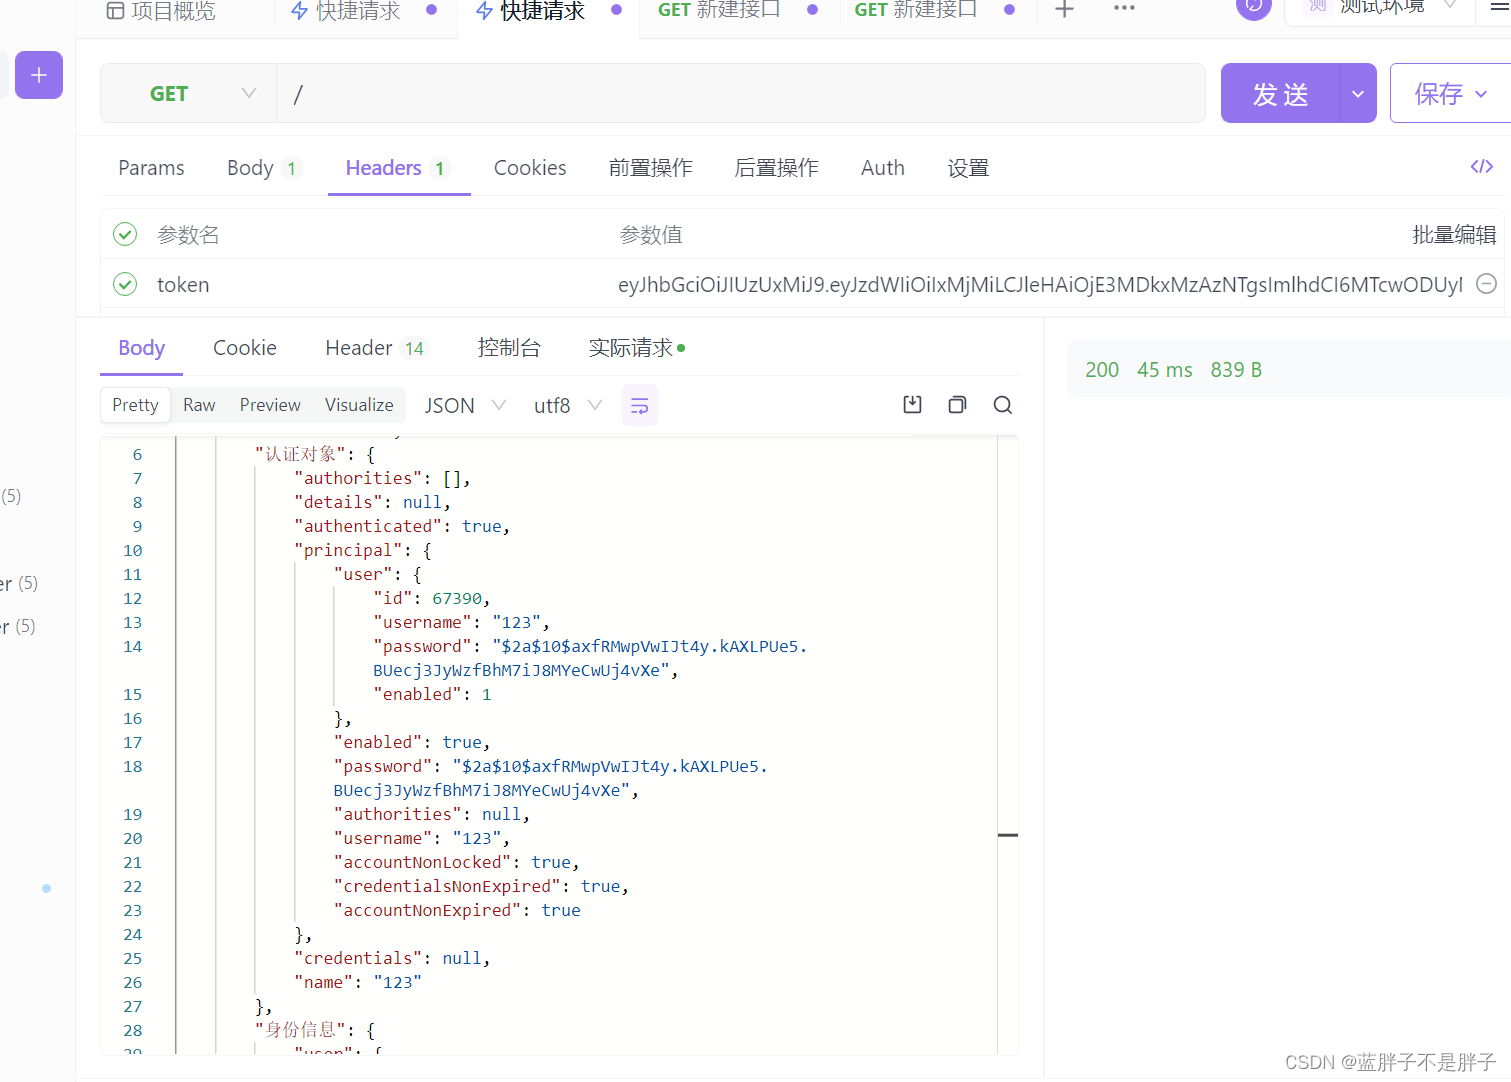Image resolution: width=1511 pixels, height=1082 pixels.
Task: Open the 后置操作 tab
Action: (x=777, y=167)
